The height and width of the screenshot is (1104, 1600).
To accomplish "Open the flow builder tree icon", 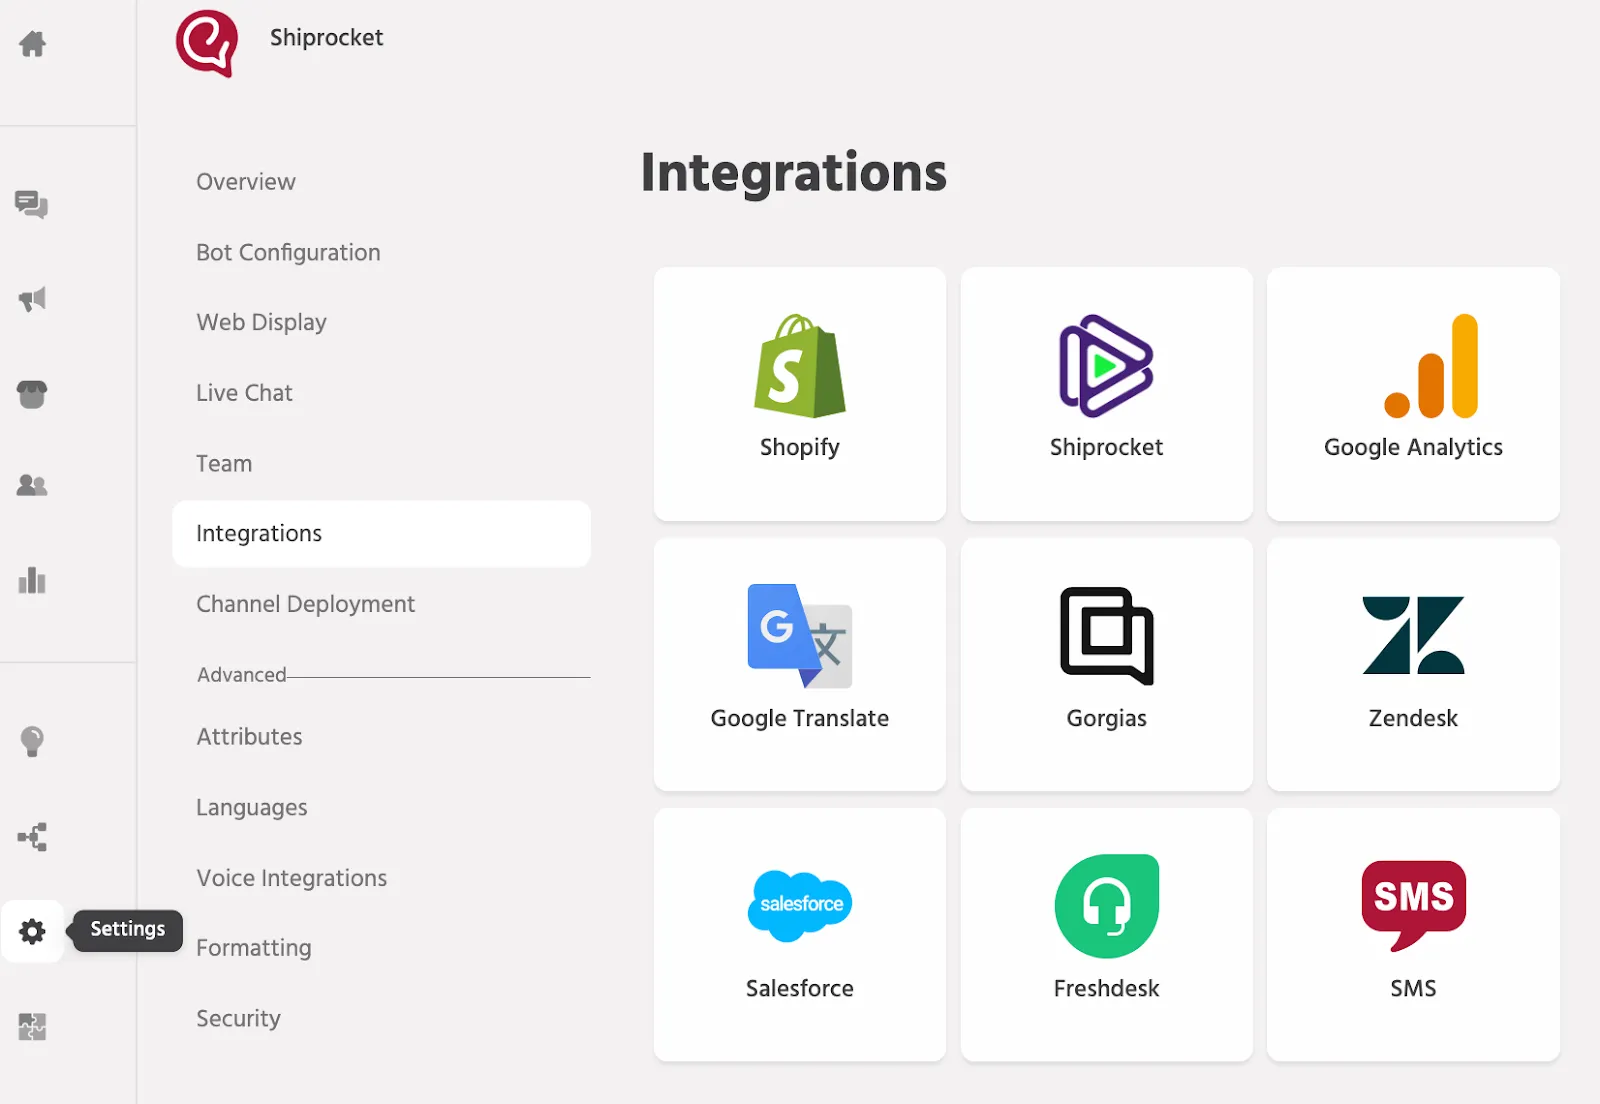I will pos(32,837).
